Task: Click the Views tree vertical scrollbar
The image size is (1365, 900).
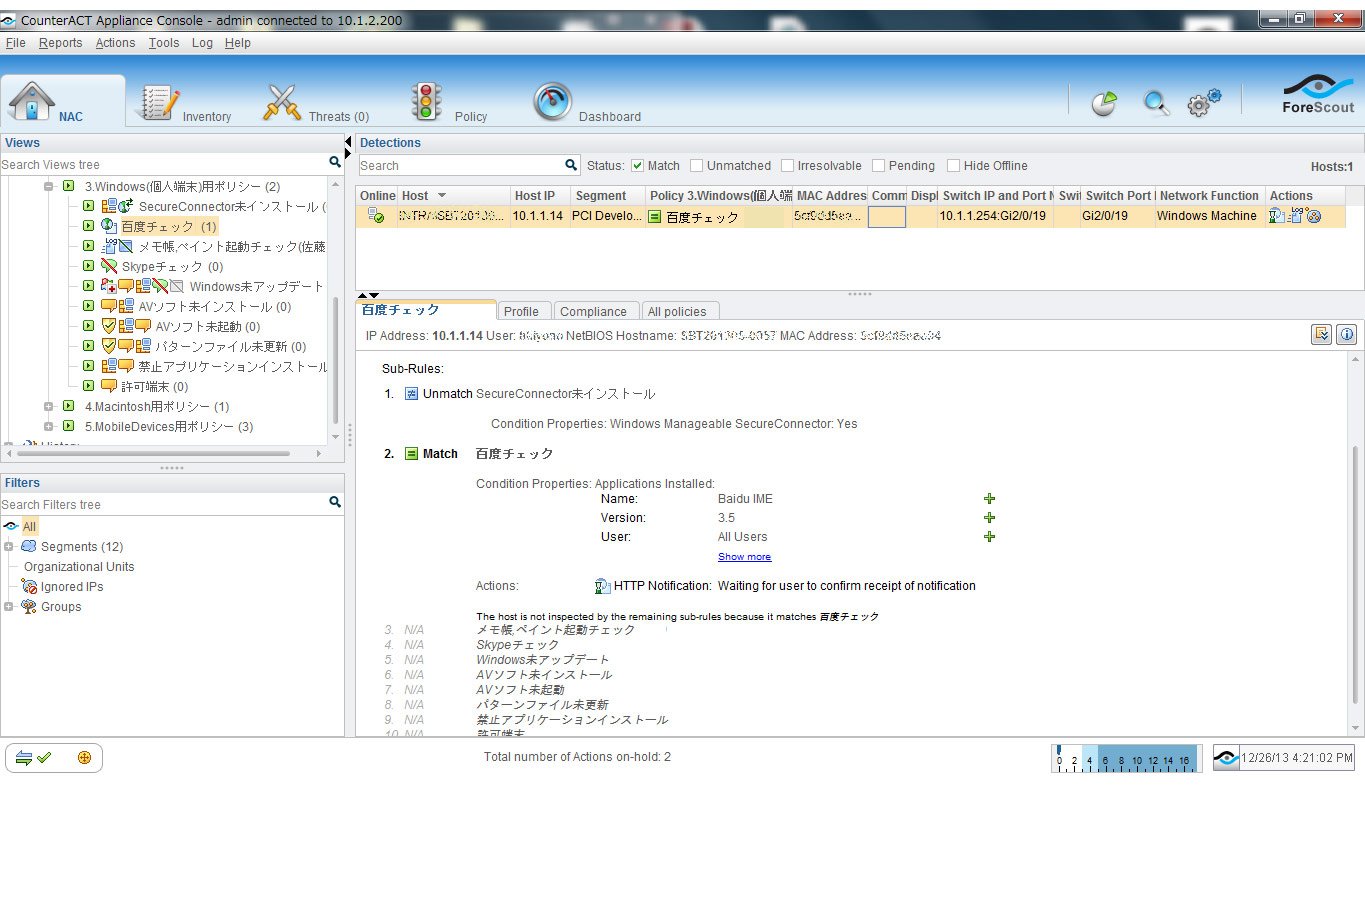Action: coord(335,360)
